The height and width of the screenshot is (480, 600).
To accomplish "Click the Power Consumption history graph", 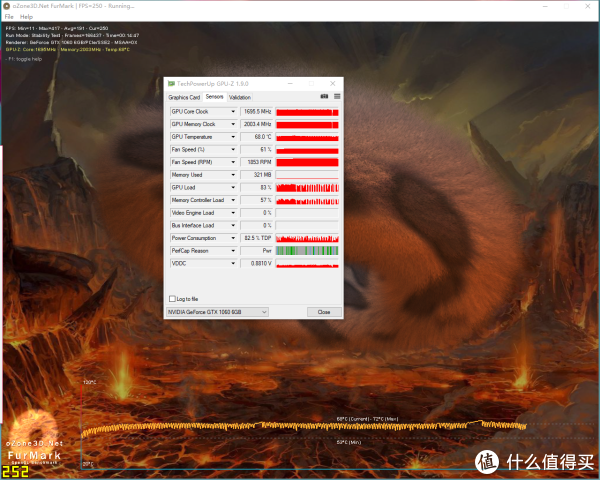I will coord(307,238).
